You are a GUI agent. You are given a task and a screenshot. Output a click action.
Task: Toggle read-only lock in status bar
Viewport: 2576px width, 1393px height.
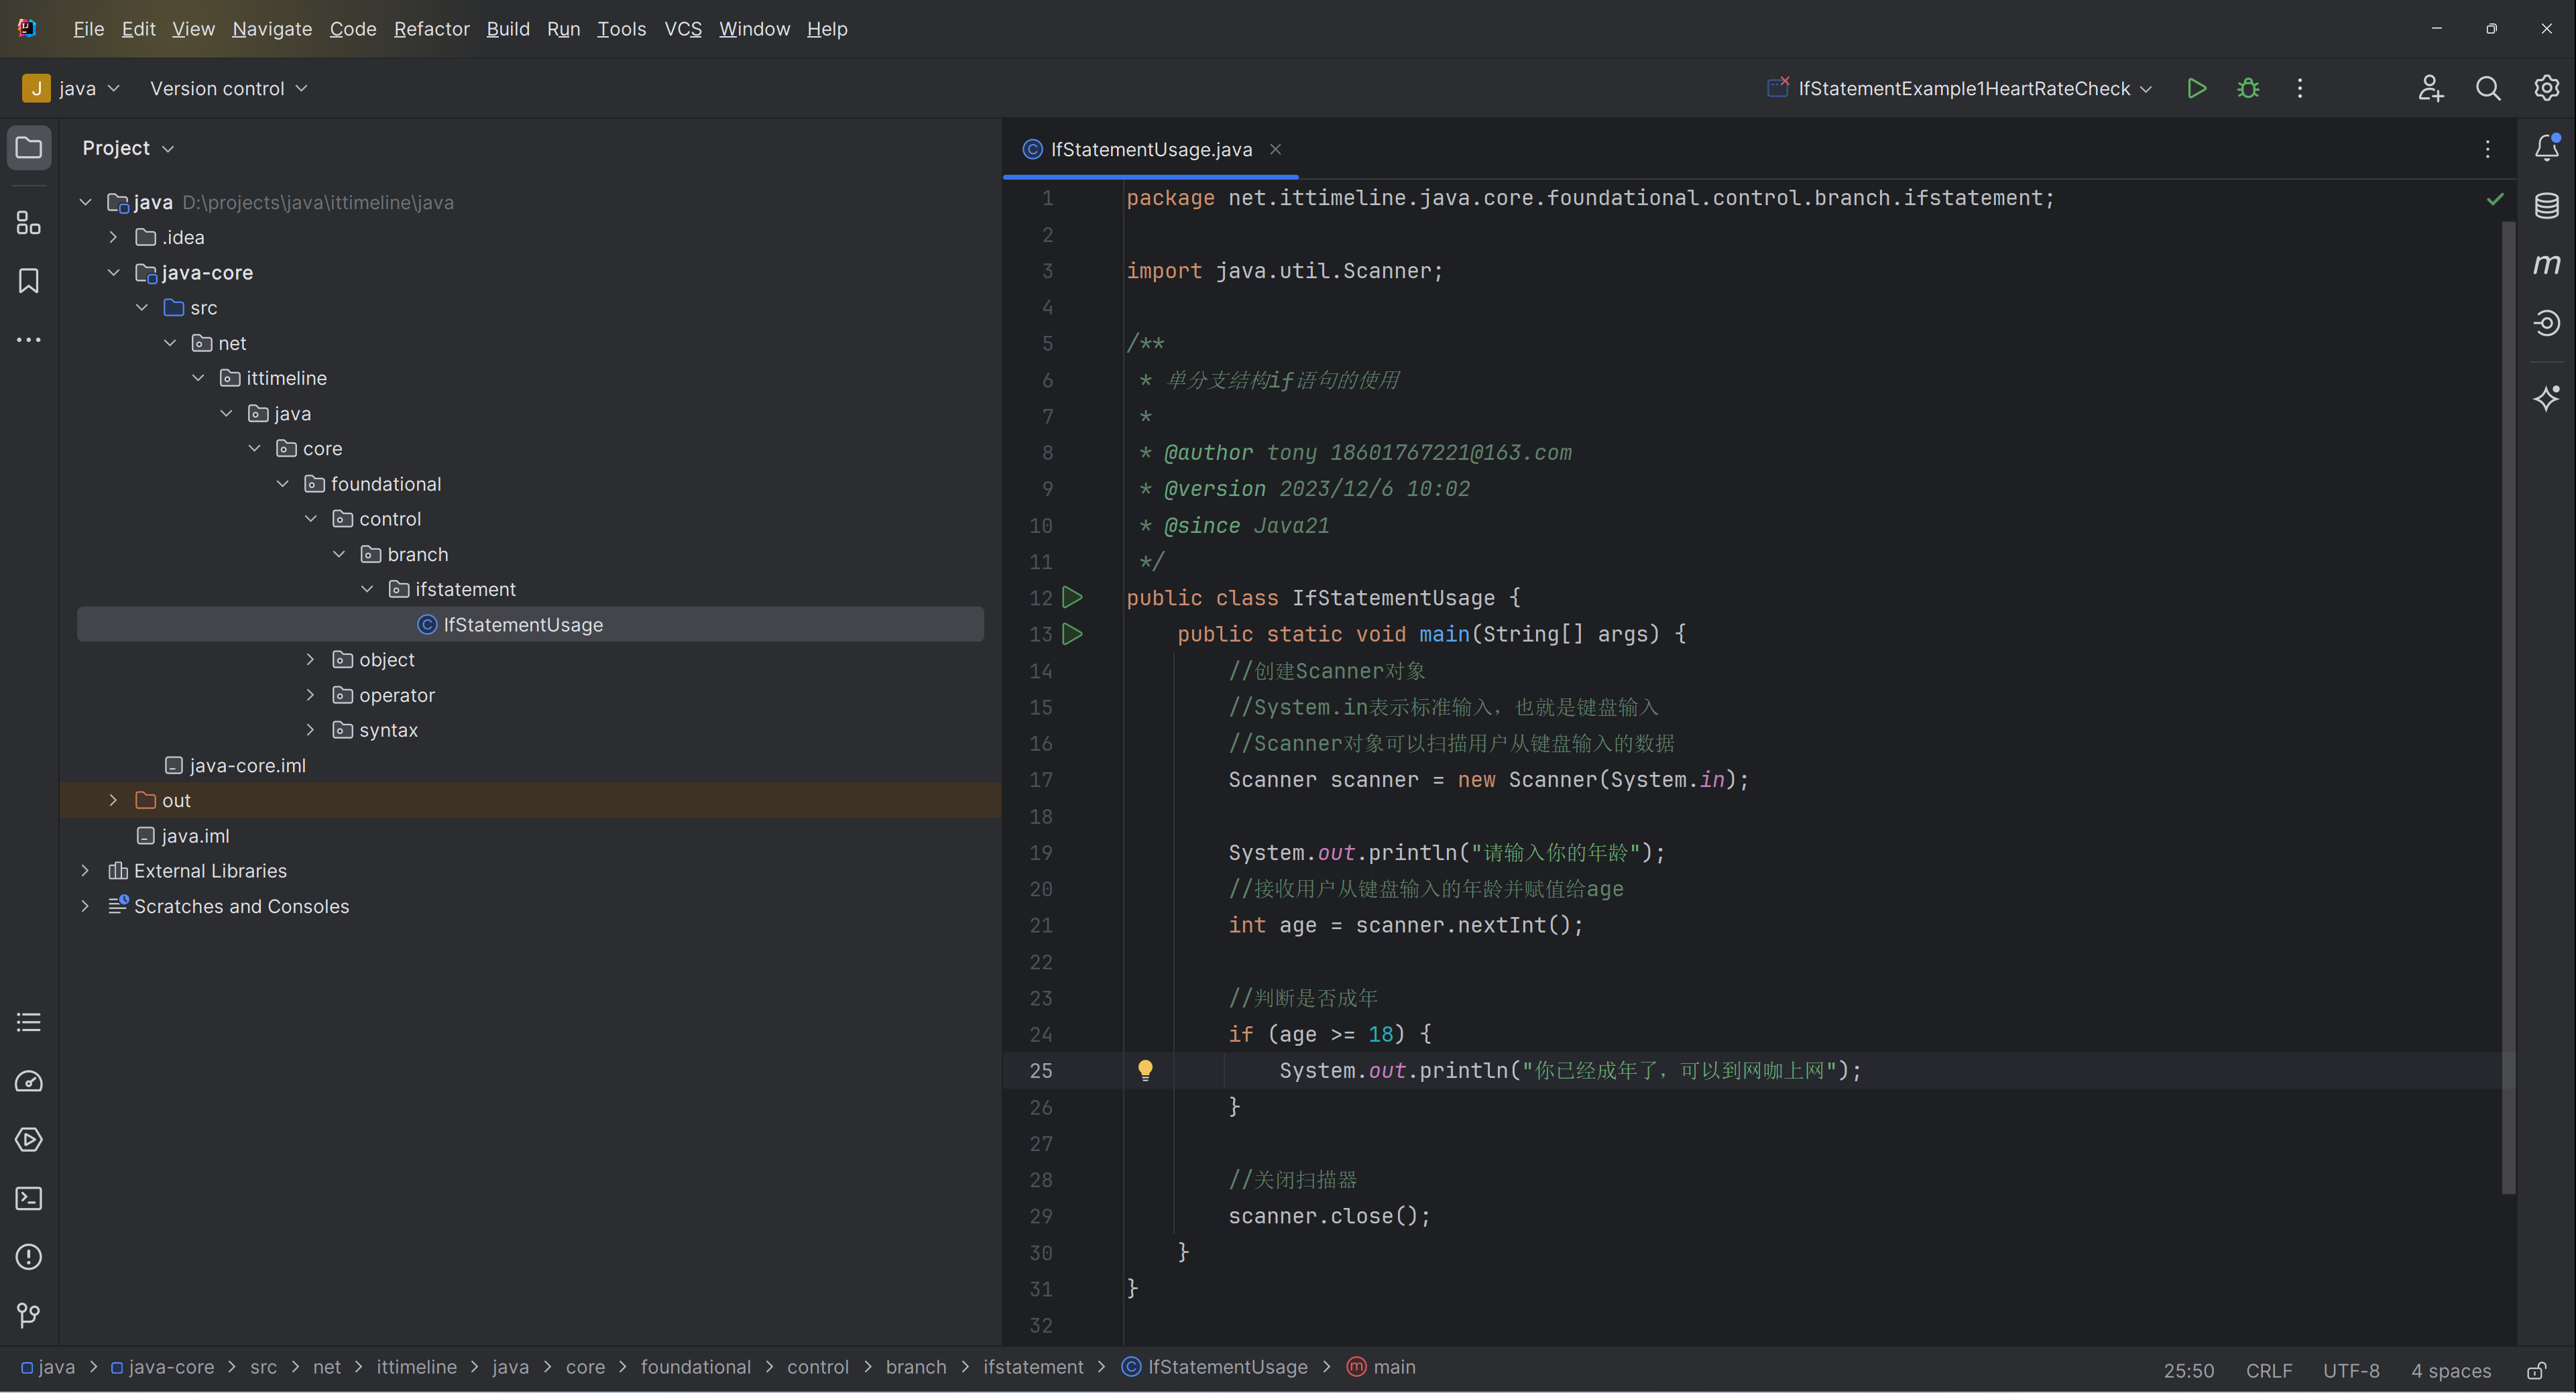pos(2536,1370)
